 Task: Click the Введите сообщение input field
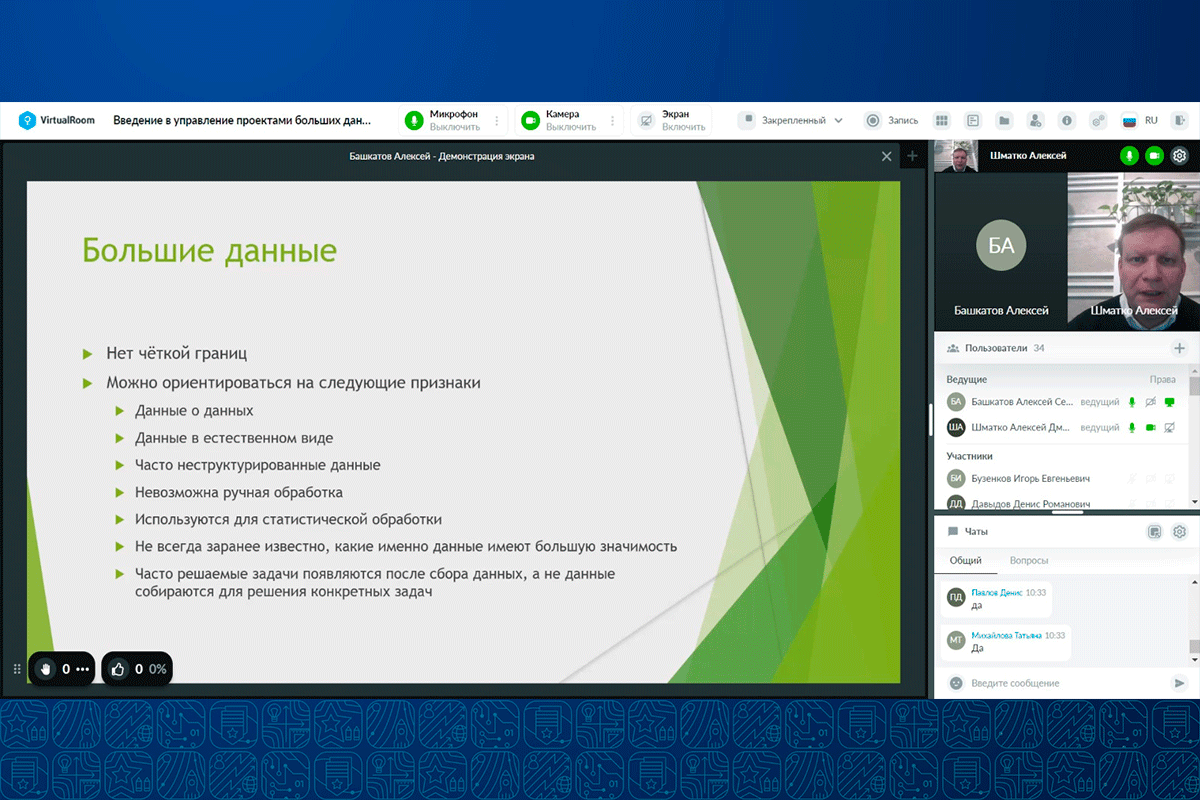click(1065, 683)
